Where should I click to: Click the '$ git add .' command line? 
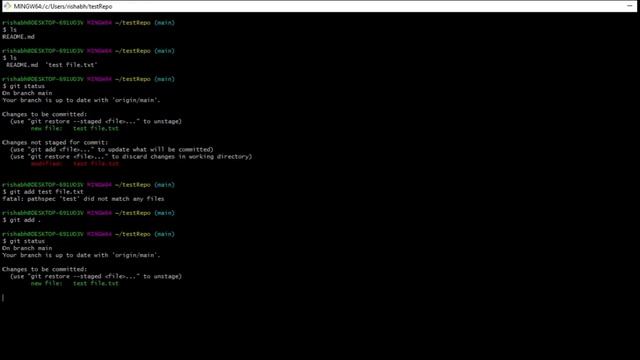coord(22,220)
